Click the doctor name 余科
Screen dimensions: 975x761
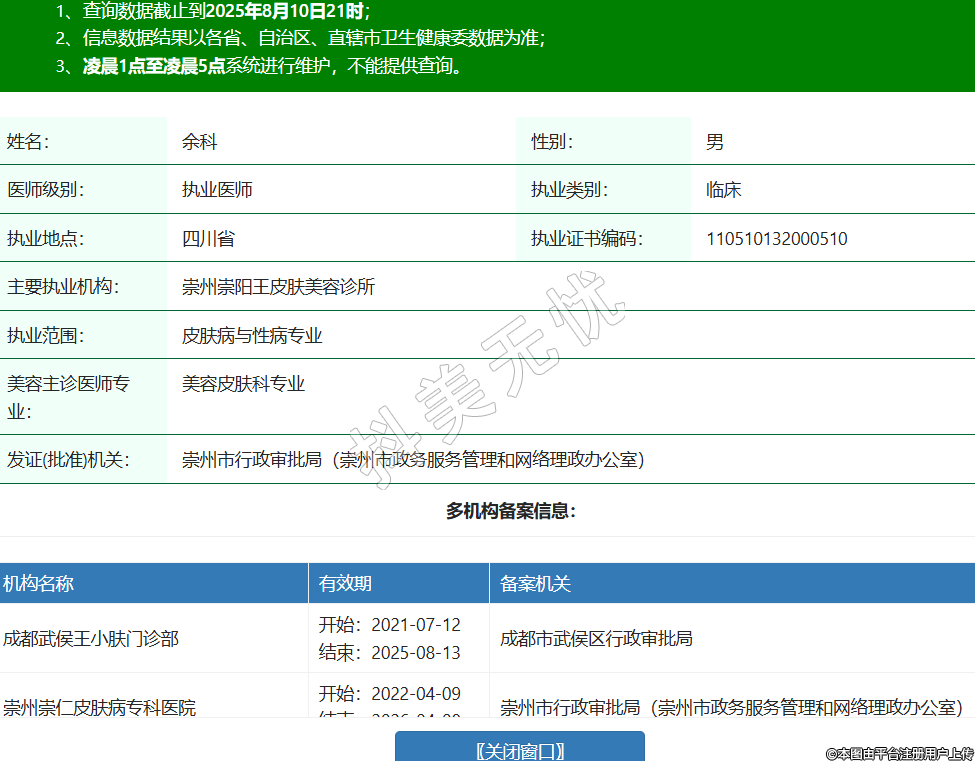pos(199,142)
